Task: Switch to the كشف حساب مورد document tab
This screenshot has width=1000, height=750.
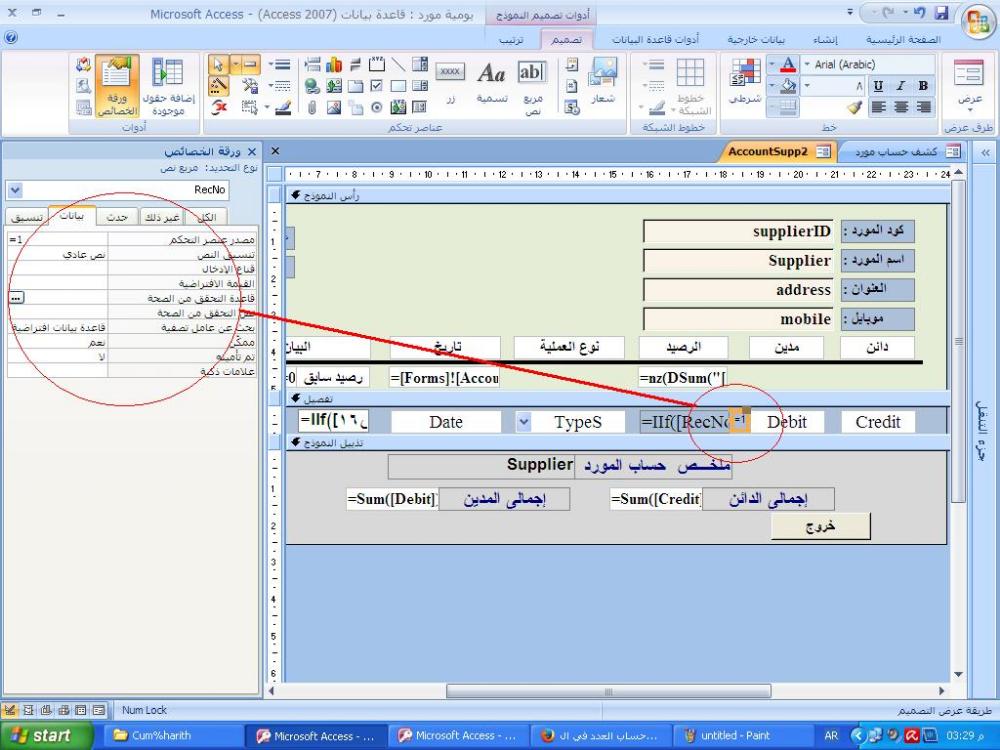Action: click(x=901, y=152)
